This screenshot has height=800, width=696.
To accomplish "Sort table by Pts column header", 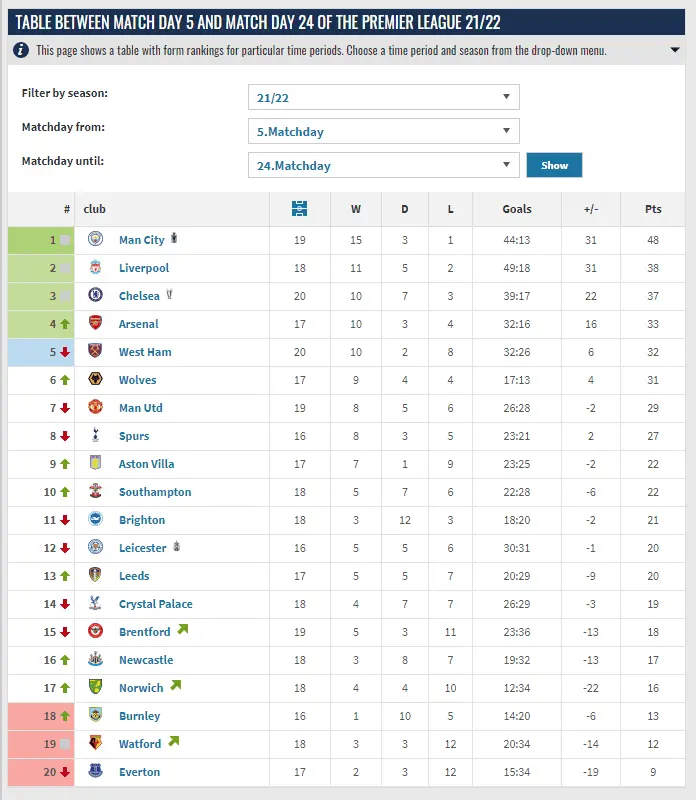I will click(x=653, y=209).
